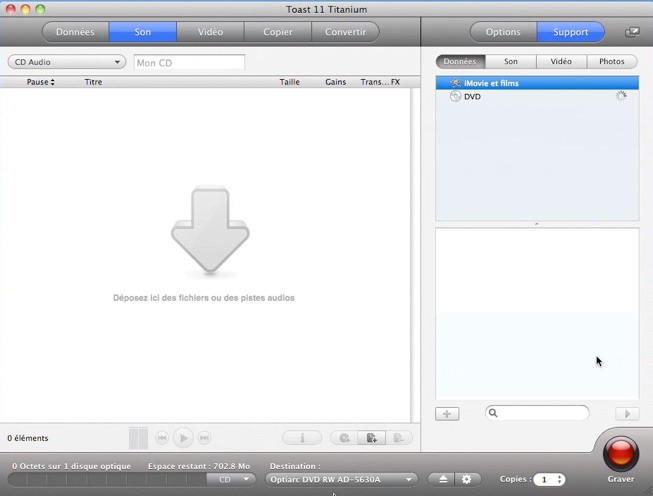The image size is (653, 496).
Task: Click the yellow minimize window button
Action: tap(25, 9)
